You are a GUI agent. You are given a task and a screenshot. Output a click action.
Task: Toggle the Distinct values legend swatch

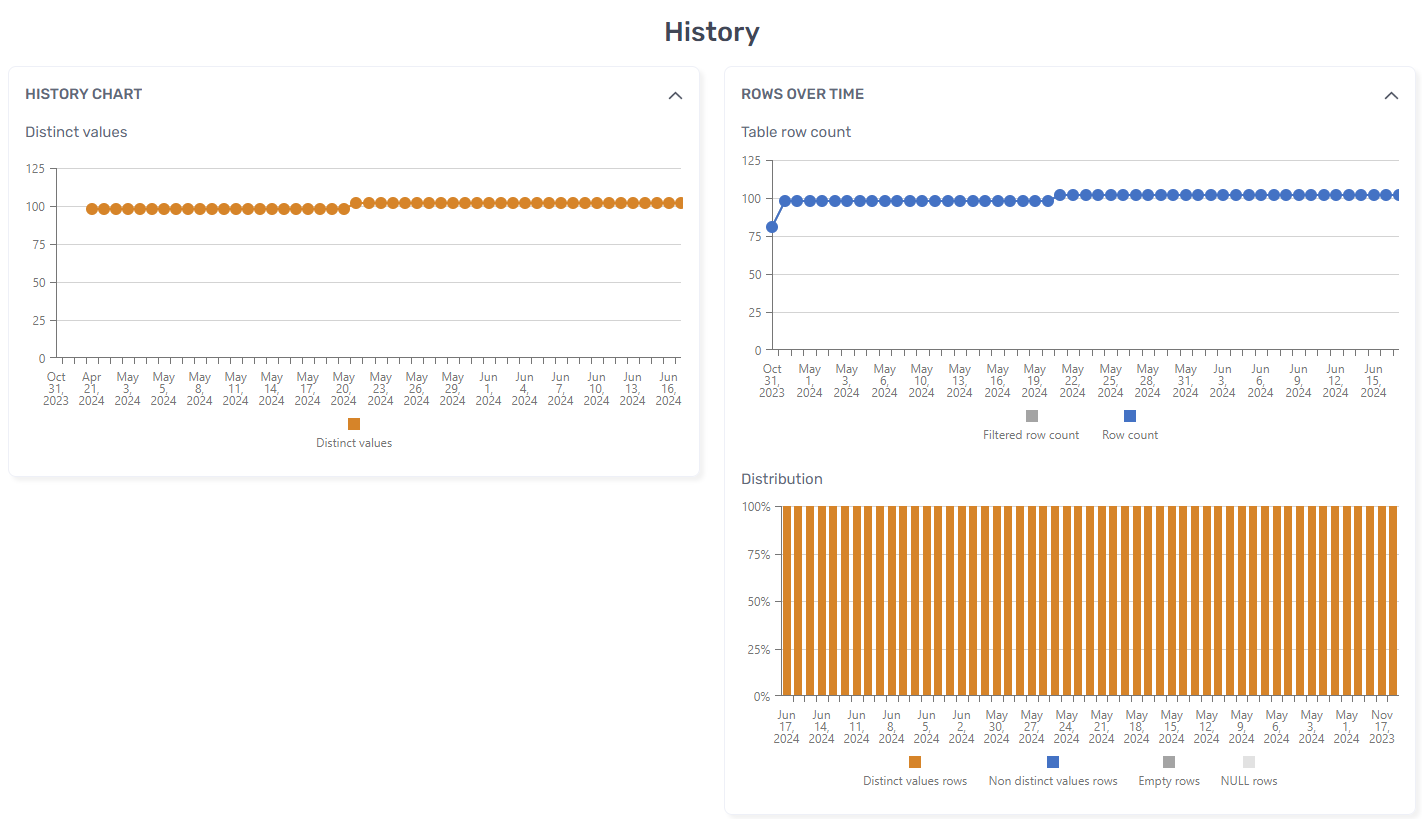click(354, 424)
